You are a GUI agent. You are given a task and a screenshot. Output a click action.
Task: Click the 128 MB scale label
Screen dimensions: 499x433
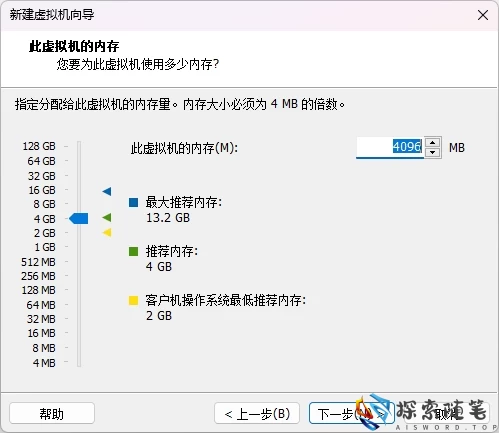pyautogui.click(x=38, y=290)
